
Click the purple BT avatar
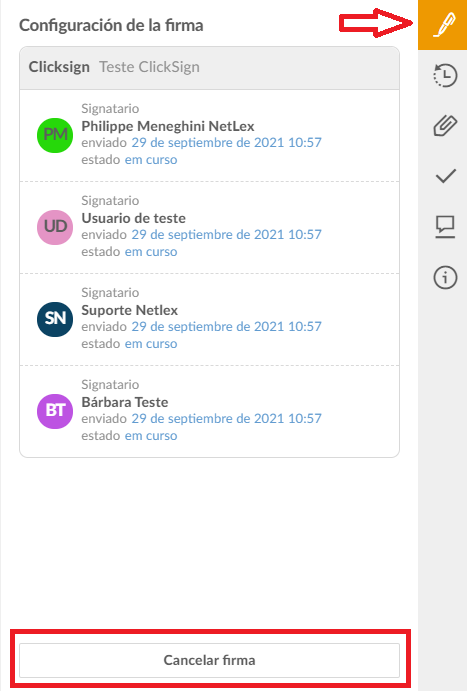tap(55, 411)
